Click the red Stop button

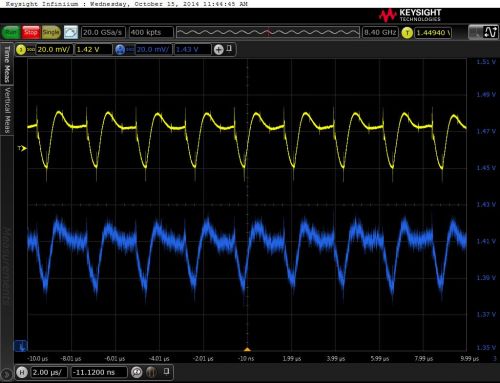(x=31, y=32)
